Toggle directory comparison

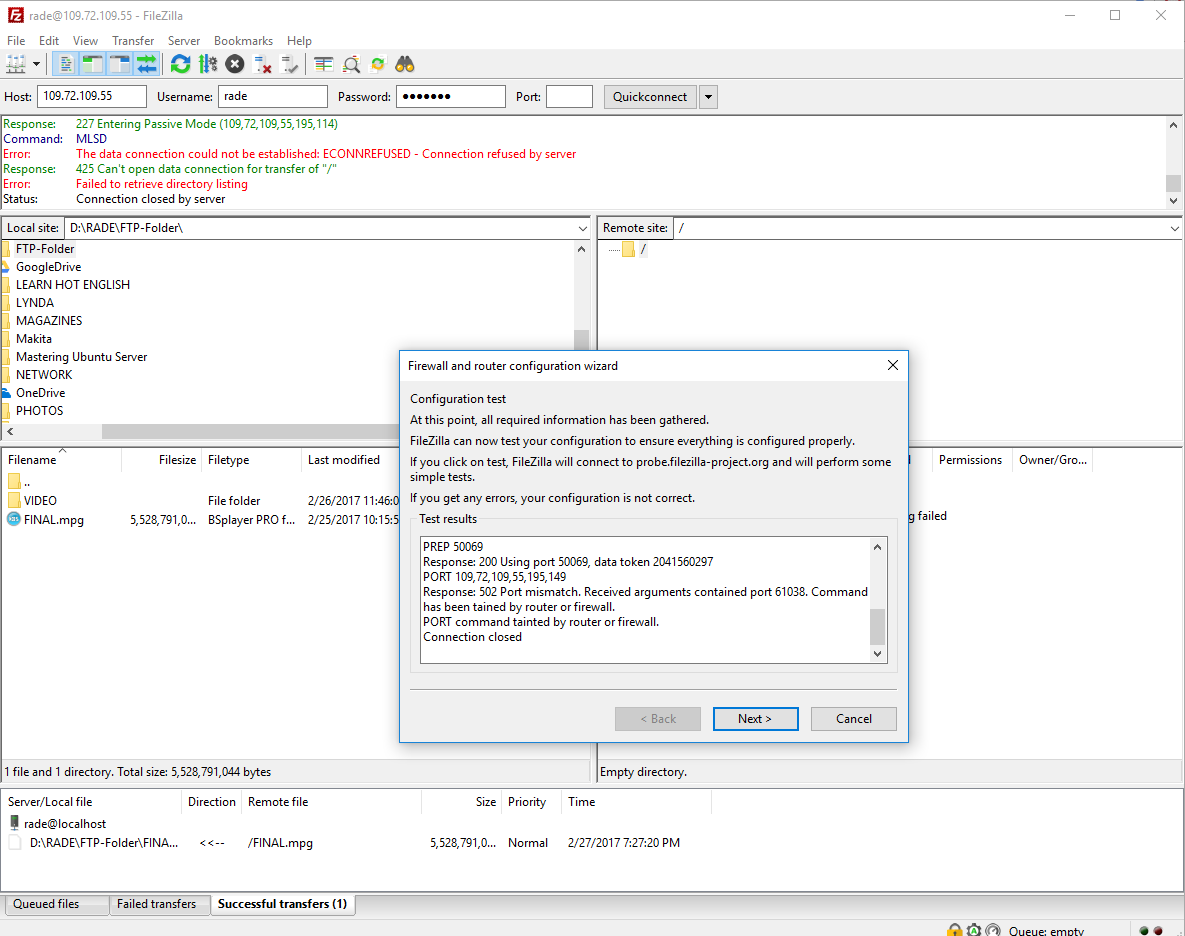351,64
